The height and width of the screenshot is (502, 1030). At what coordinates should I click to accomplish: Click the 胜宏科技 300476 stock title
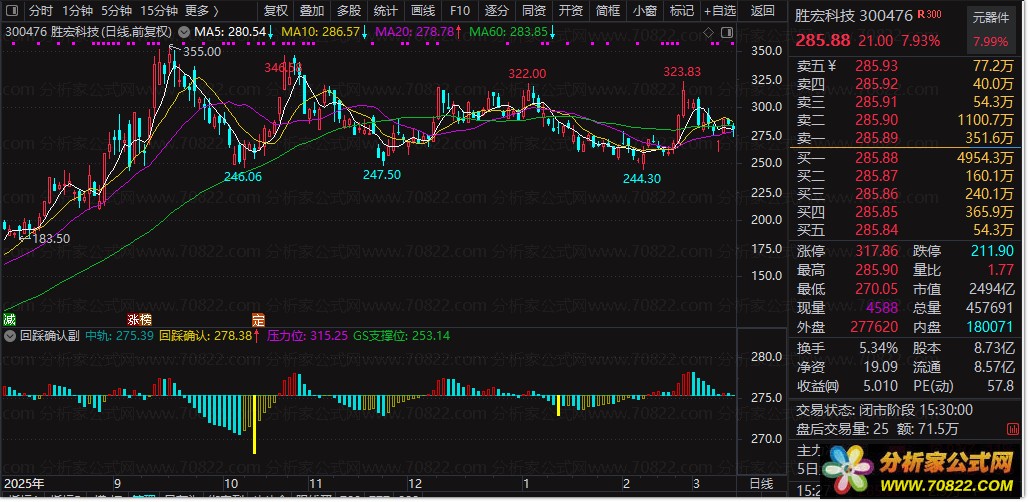tap(854, 14)
